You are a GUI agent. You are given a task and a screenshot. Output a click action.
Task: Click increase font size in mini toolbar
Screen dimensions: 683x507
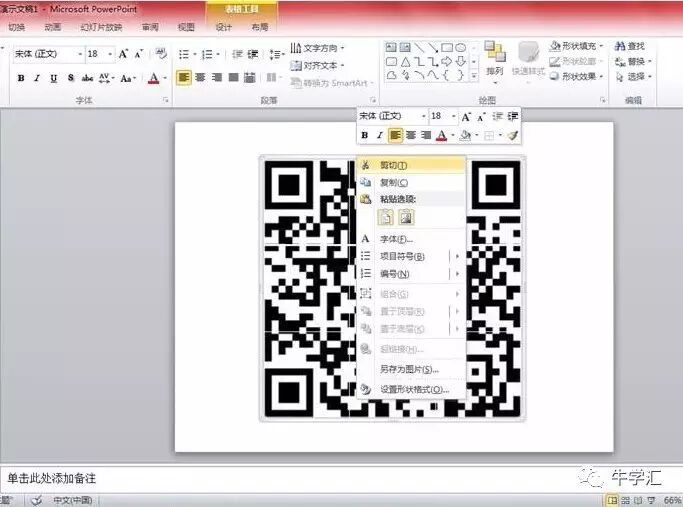(x=466, y=117)
